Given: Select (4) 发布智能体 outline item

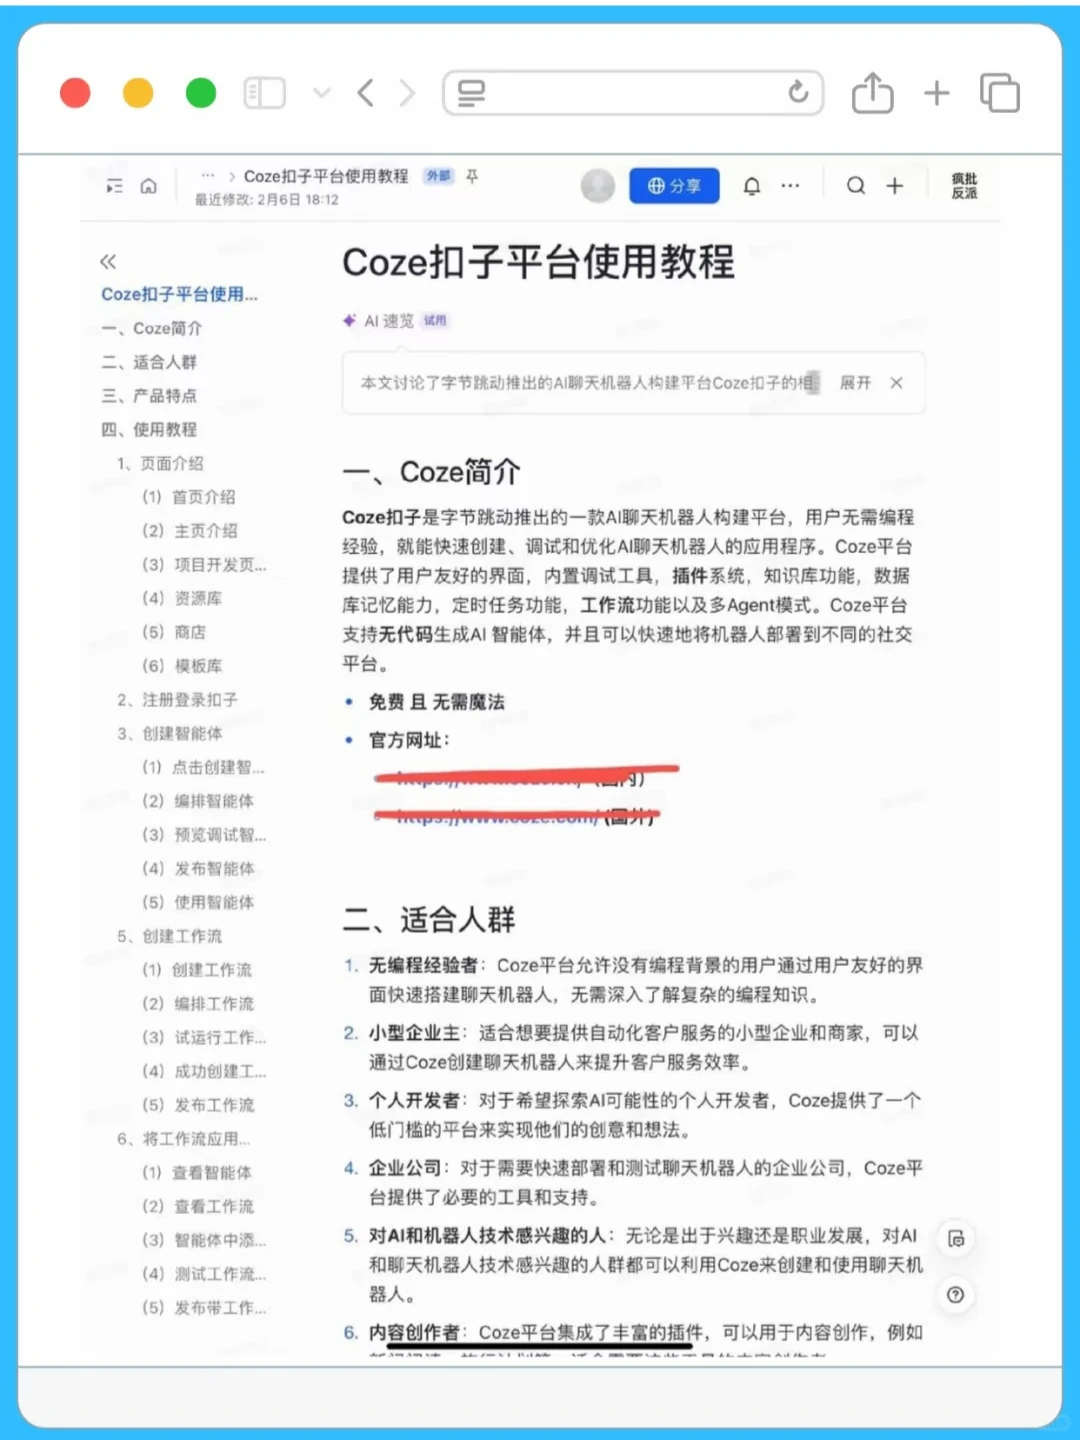Looking at the screenshot, I should tap(198, 869).
